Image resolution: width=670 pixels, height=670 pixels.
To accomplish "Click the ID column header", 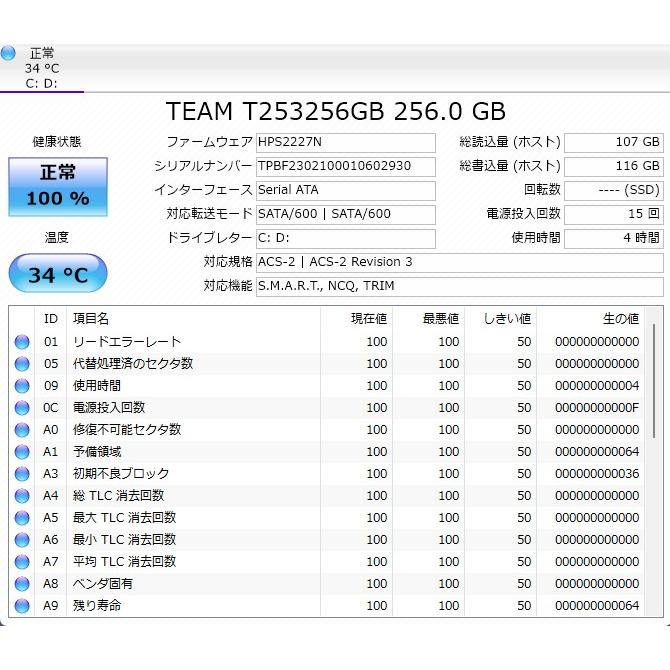I will [50, 319].
